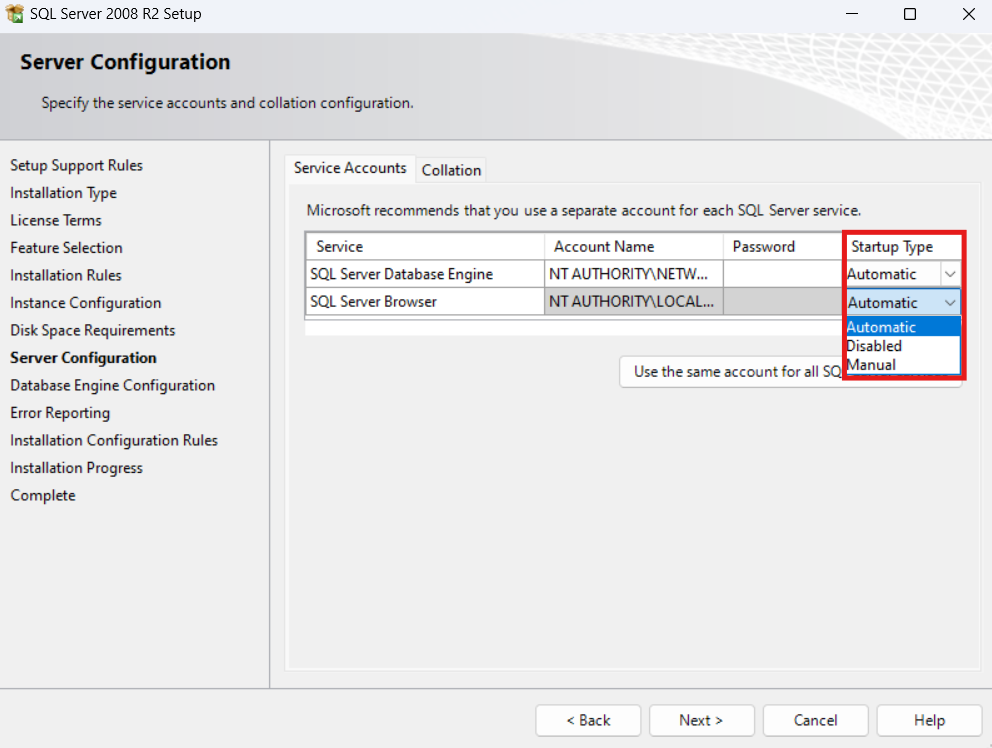Select the SQL Server Browser service row
992x748 pixels.
[x=422, y=301]
